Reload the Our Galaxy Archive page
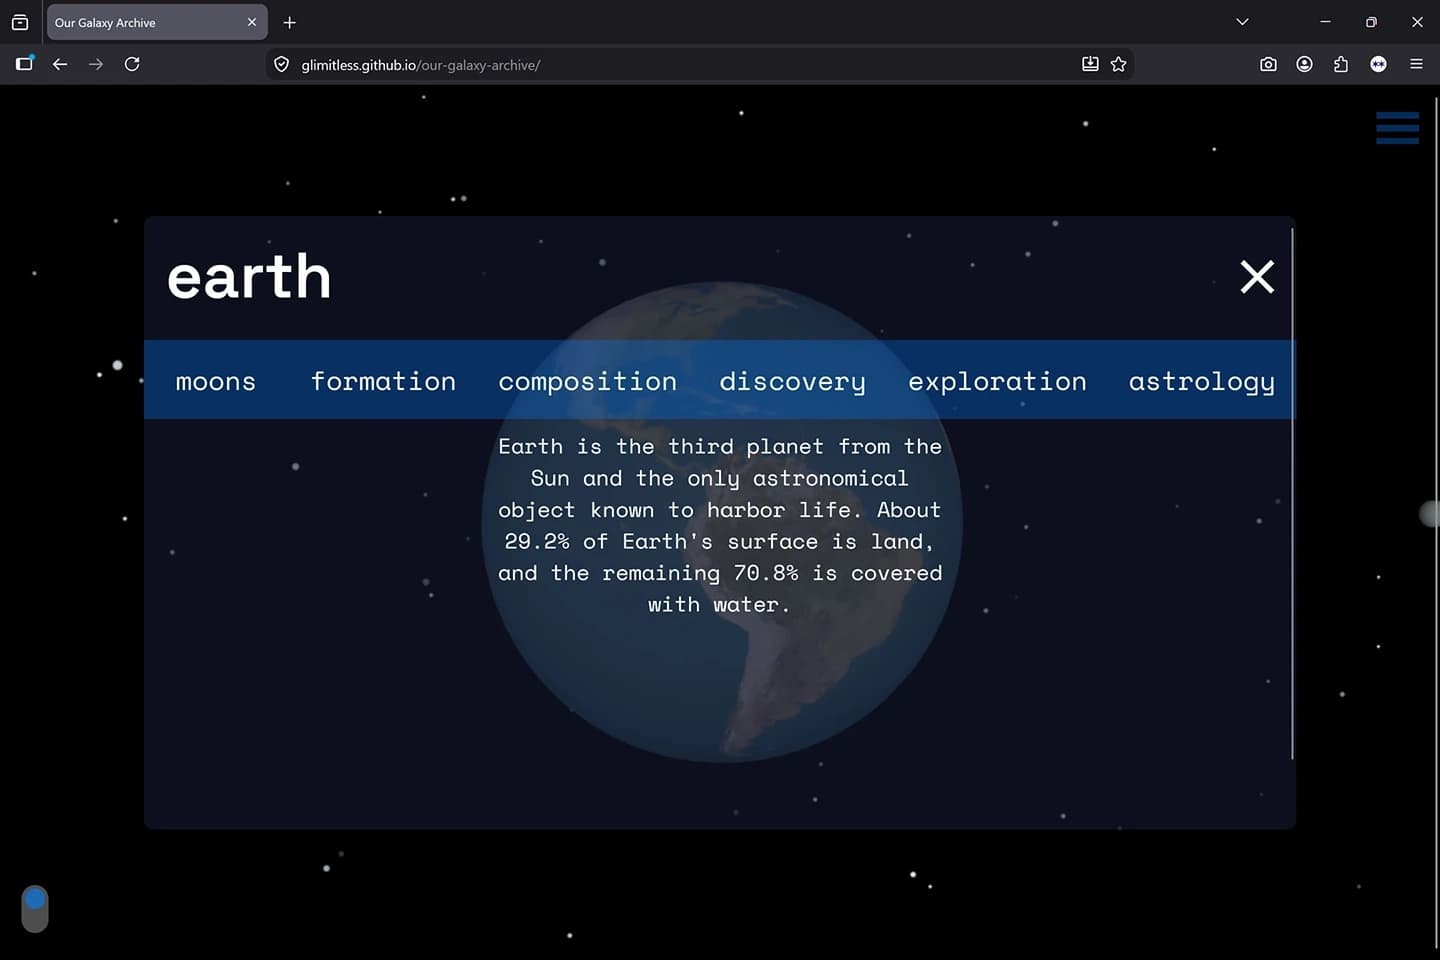Viewport: 1440px width, 960px height. (x=132, y=64)
